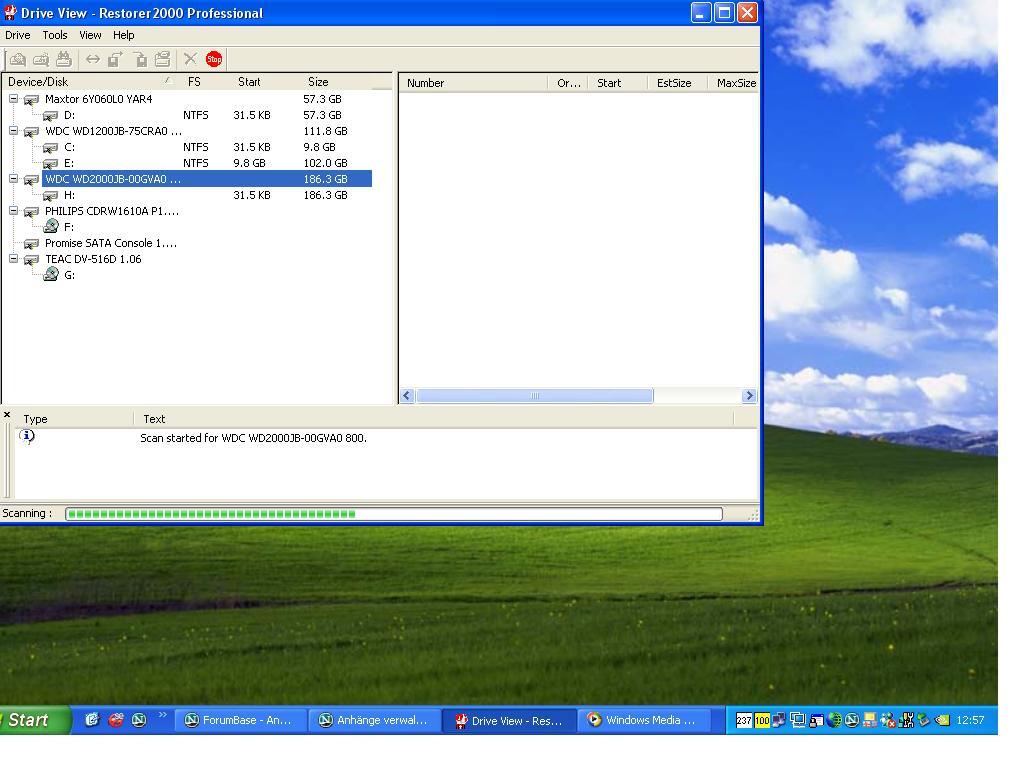The height and width of the screenshot is (768, 1024).
Task: Open the Help menu
Action: tap(123, 35)
